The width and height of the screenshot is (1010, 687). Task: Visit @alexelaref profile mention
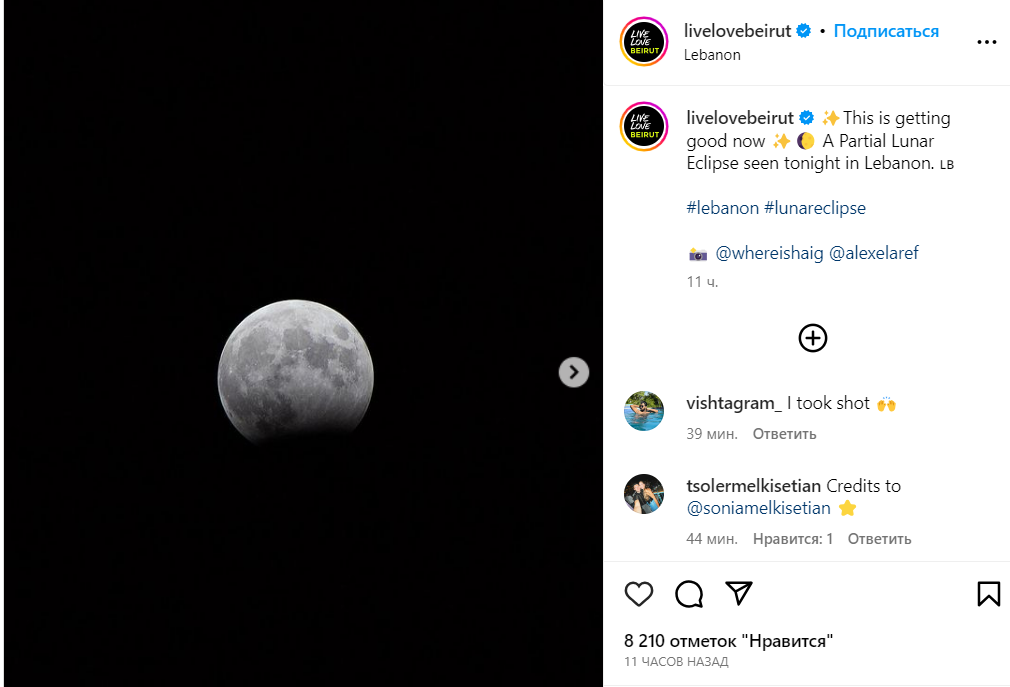click(x=874, y=253)
